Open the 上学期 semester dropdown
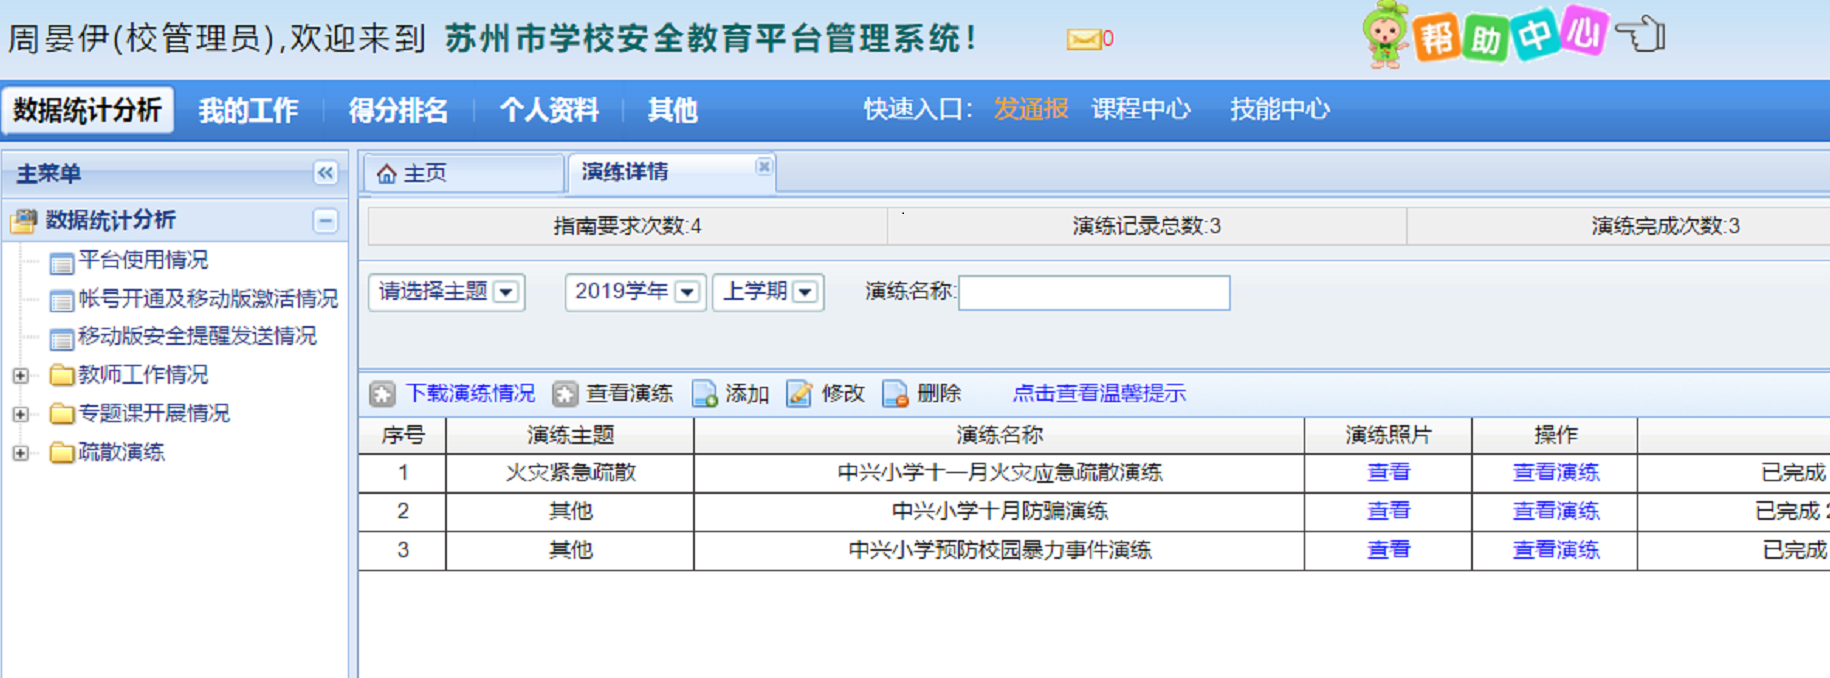This screenshot has width=1830, height=678. (x=805, y=292)
